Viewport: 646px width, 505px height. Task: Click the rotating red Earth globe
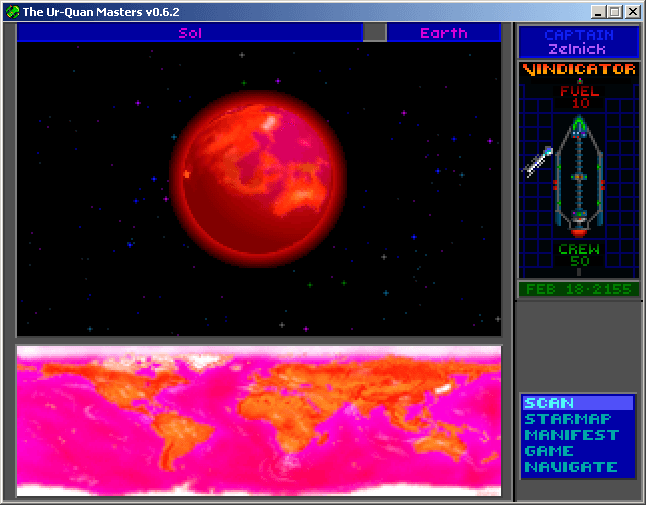click(x=258, y=179)
